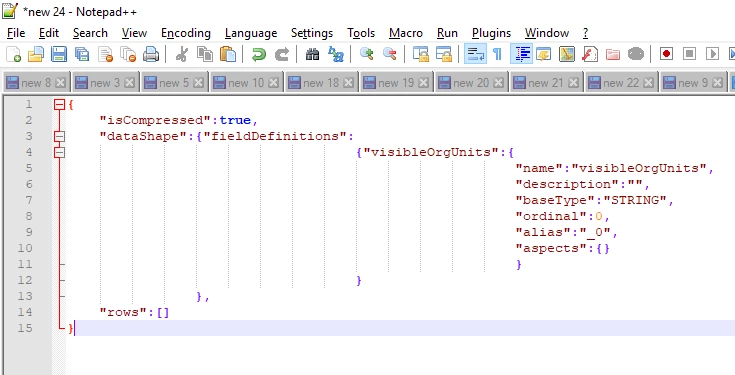The width and height of the screenshot is (735, 375).
Task: Save the current document
Action: point(59,54)
